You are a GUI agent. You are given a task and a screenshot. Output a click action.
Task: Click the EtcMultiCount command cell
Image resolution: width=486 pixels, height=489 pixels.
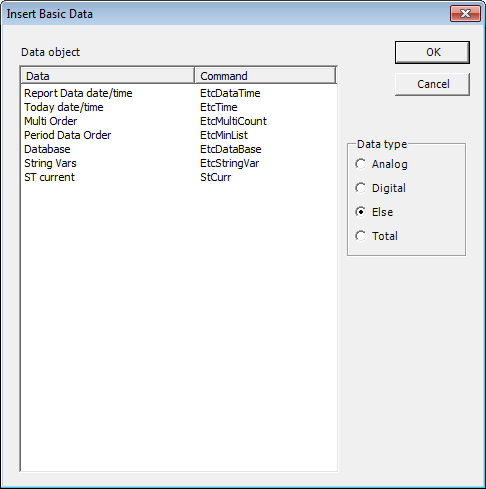(x=233, y=121)
